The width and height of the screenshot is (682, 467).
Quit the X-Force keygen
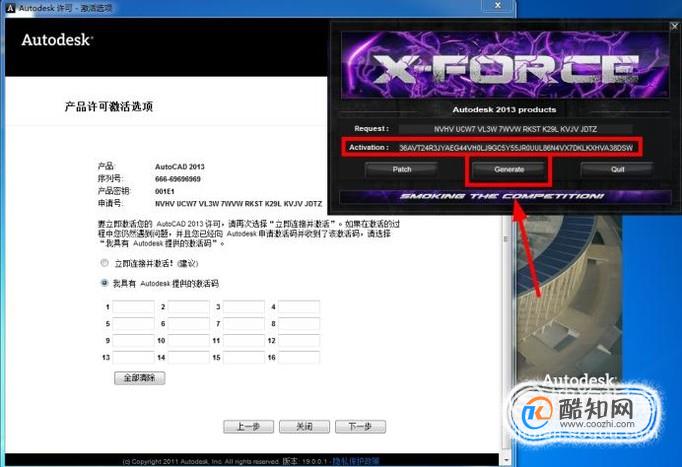click(617, 170)
